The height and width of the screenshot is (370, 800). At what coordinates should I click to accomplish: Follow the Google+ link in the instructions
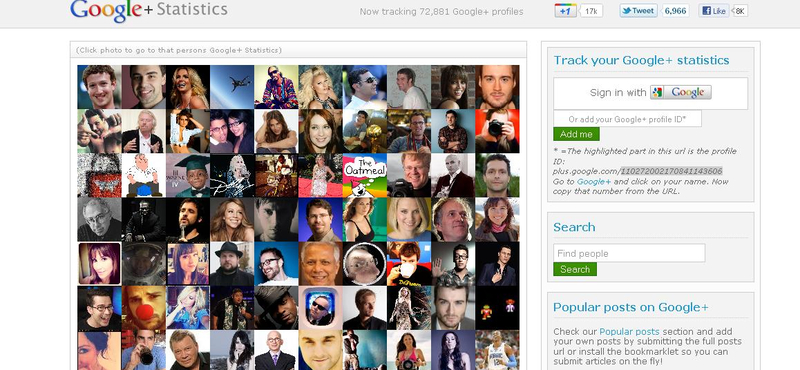click(x=594, y=182)
